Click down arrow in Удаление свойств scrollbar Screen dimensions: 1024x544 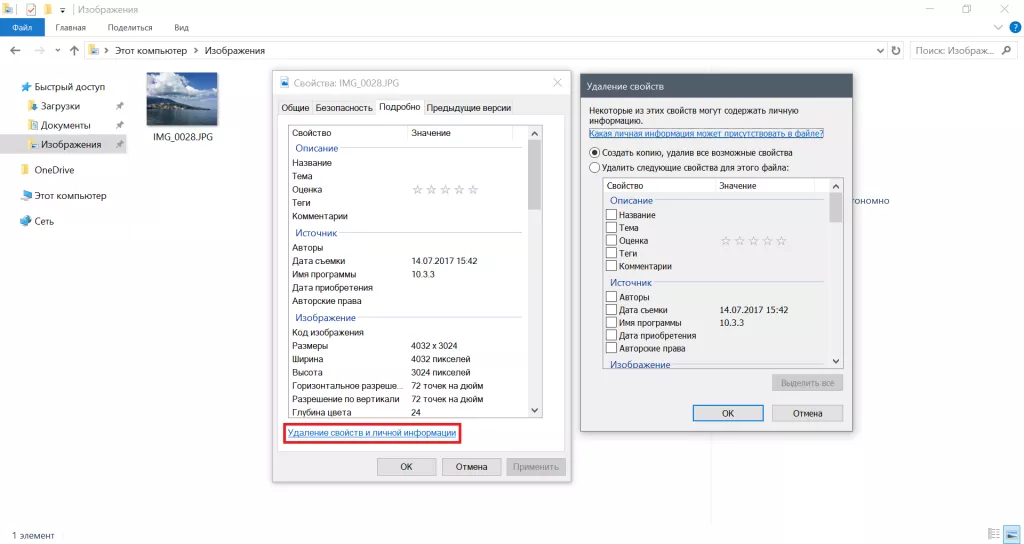(835, 360)
